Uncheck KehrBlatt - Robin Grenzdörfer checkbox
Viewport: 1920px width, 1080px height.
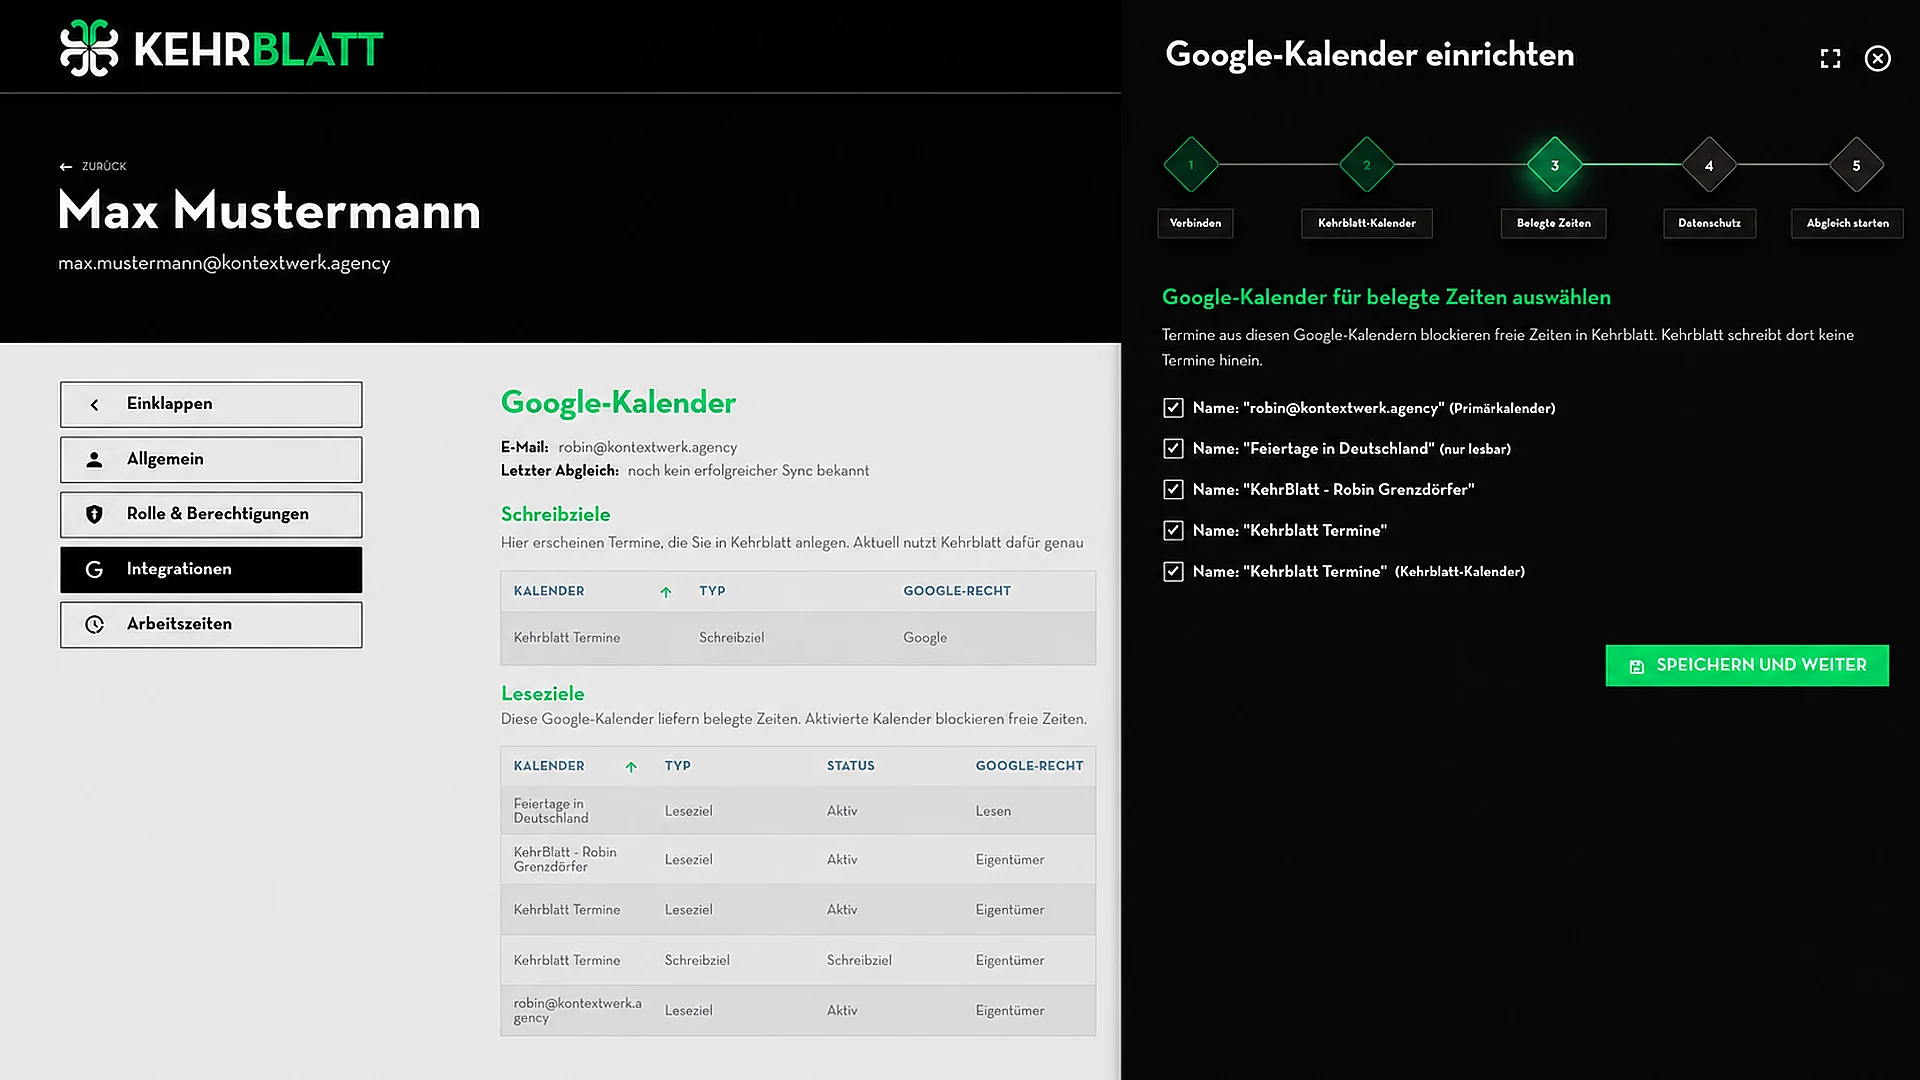pyautogui.click(x=1173, y=490)
